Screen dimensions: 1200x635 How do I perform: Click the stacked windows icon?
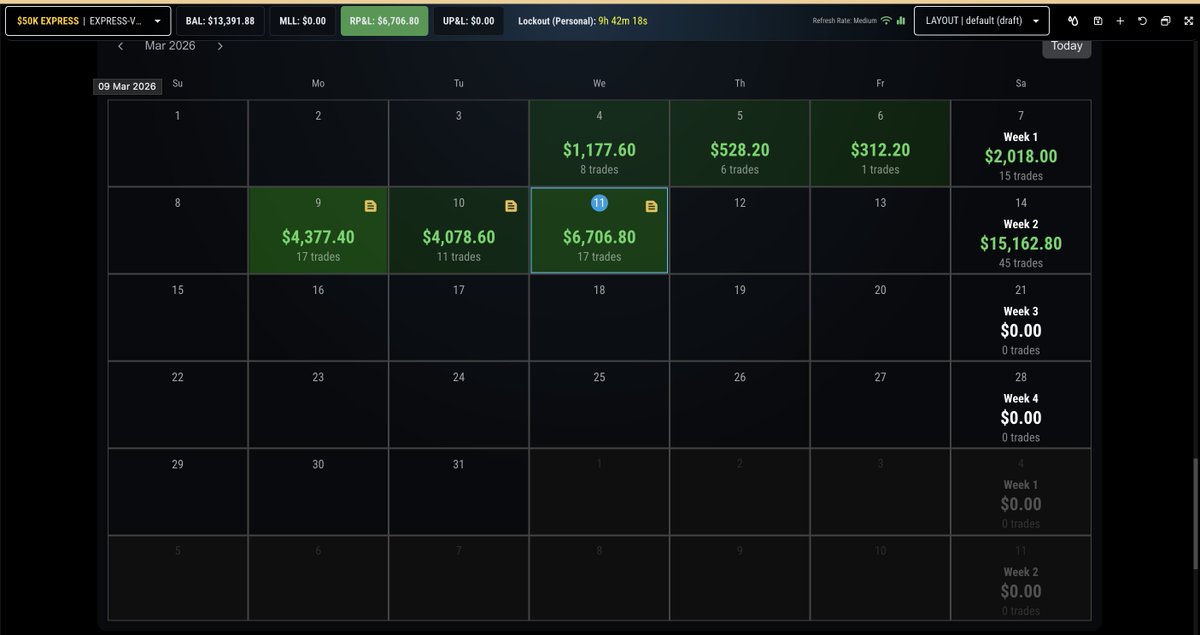tap(1165, 21)
